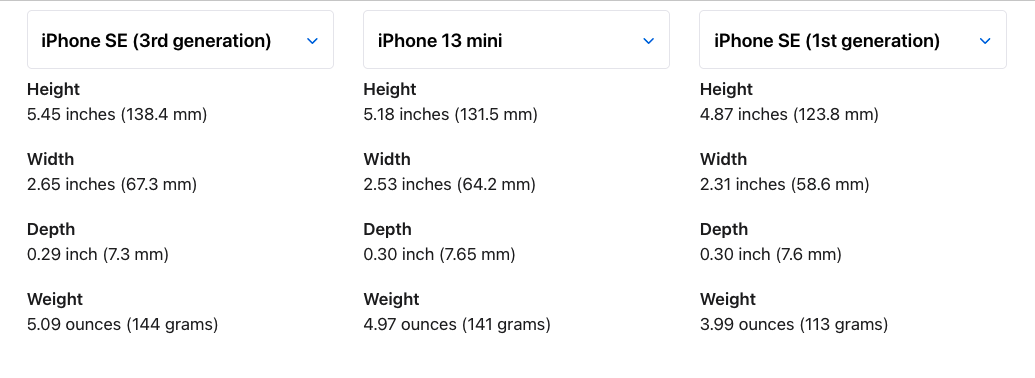
Task: Click the 2.31 inches (58.6 mm) width value
Action: coord(784,185)
